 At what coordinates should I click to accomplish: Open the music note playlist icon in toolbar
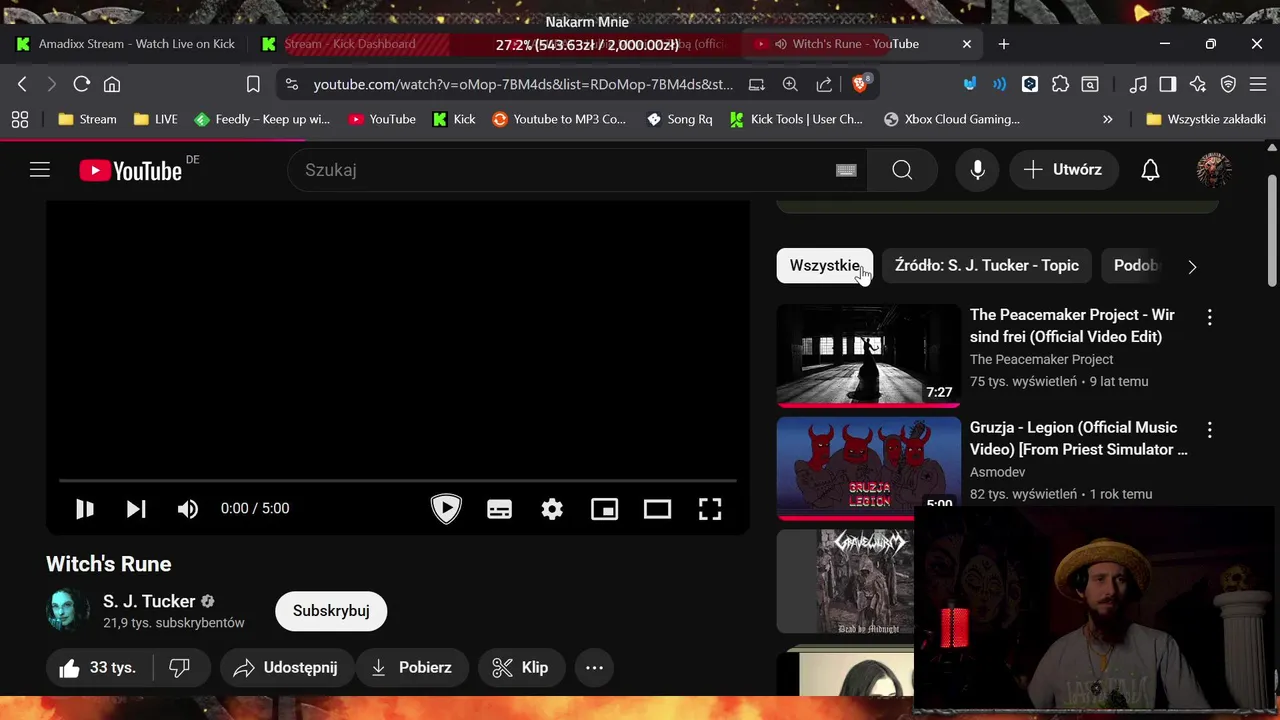pos(1138,85)
